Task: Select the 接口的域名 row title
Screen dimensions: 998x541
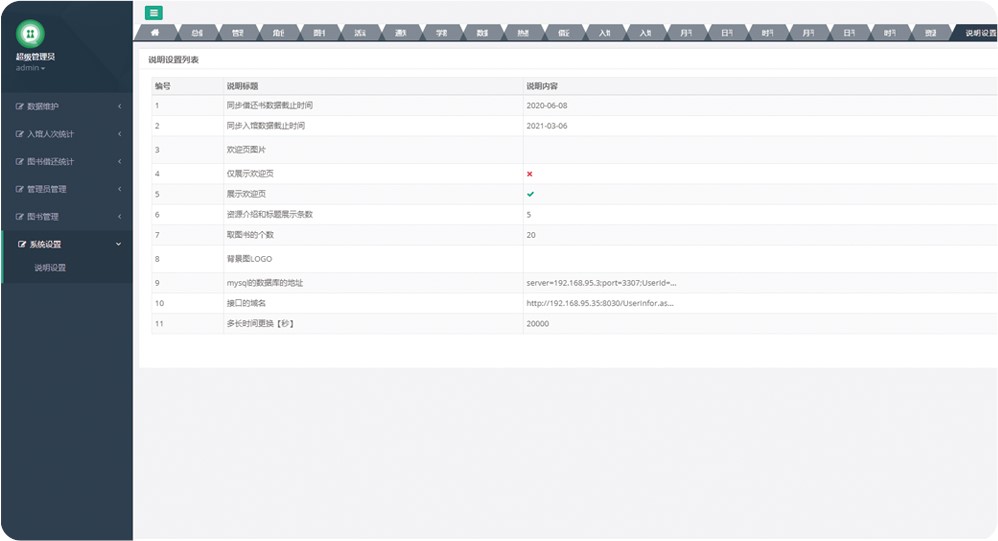Action: 246,304
